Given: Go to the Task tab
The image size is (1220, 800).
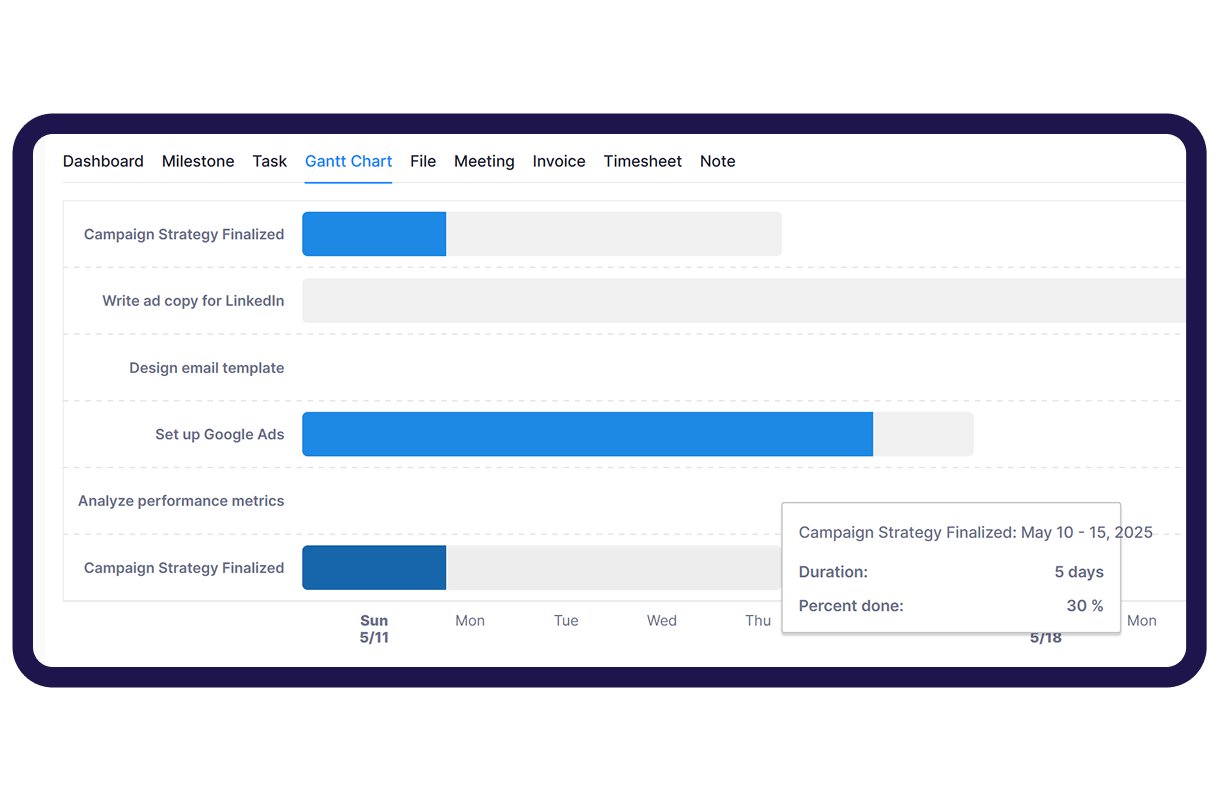Looking at the screenshot, I should click(x=269, y=161).
